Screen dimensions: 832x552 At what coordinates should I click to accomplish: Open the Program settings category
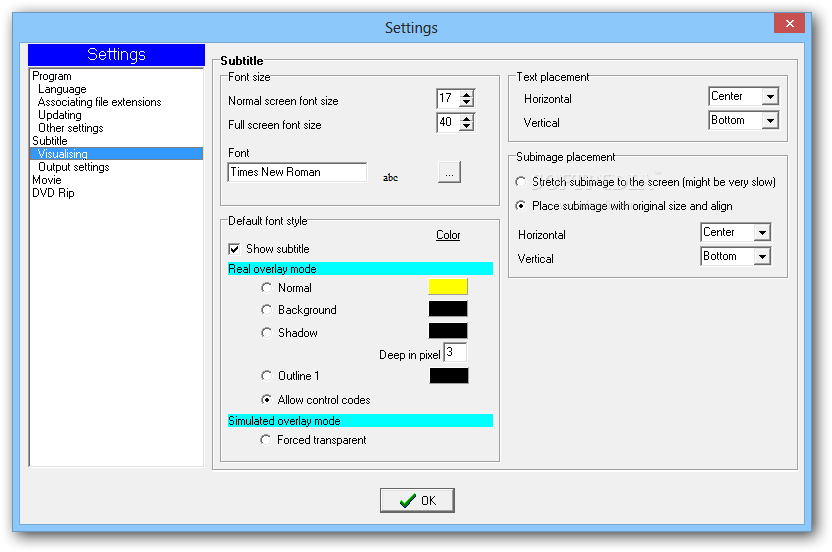pos(52,76)
